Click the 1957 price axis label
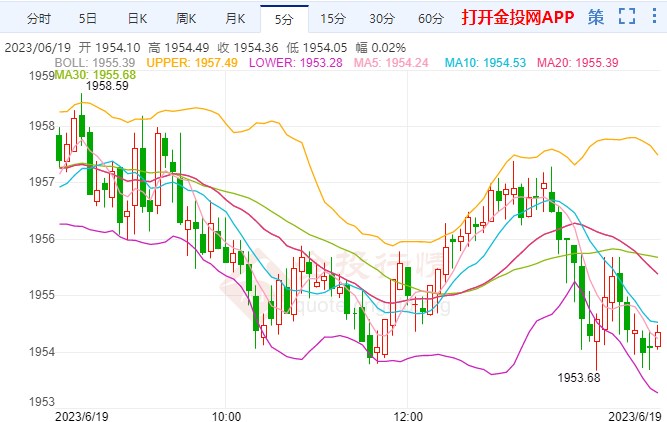The width and height of the screenshot is (667, 422). 42,182
